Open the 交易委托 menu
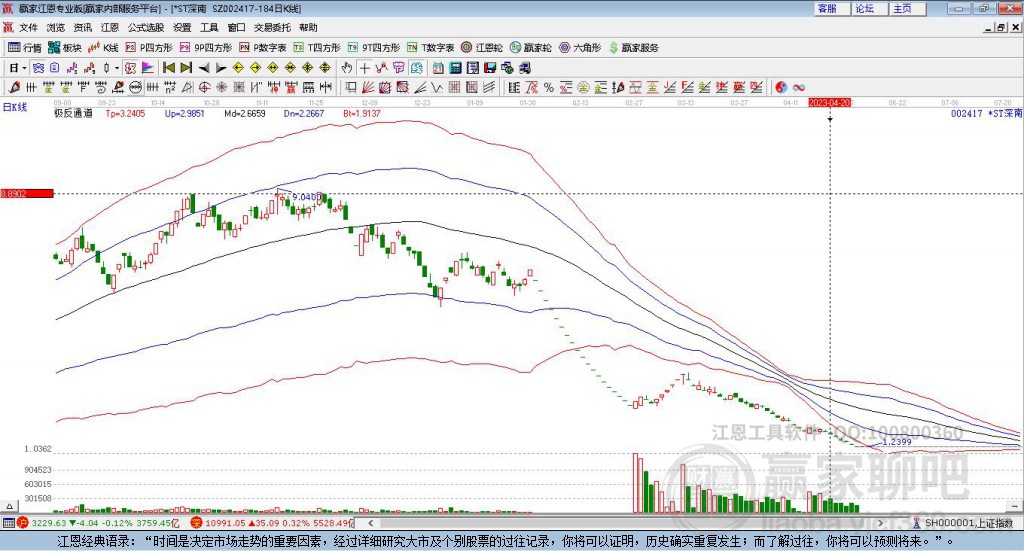Image resolution: width=1024 pixels, height=551 pixels. point(272,27)
